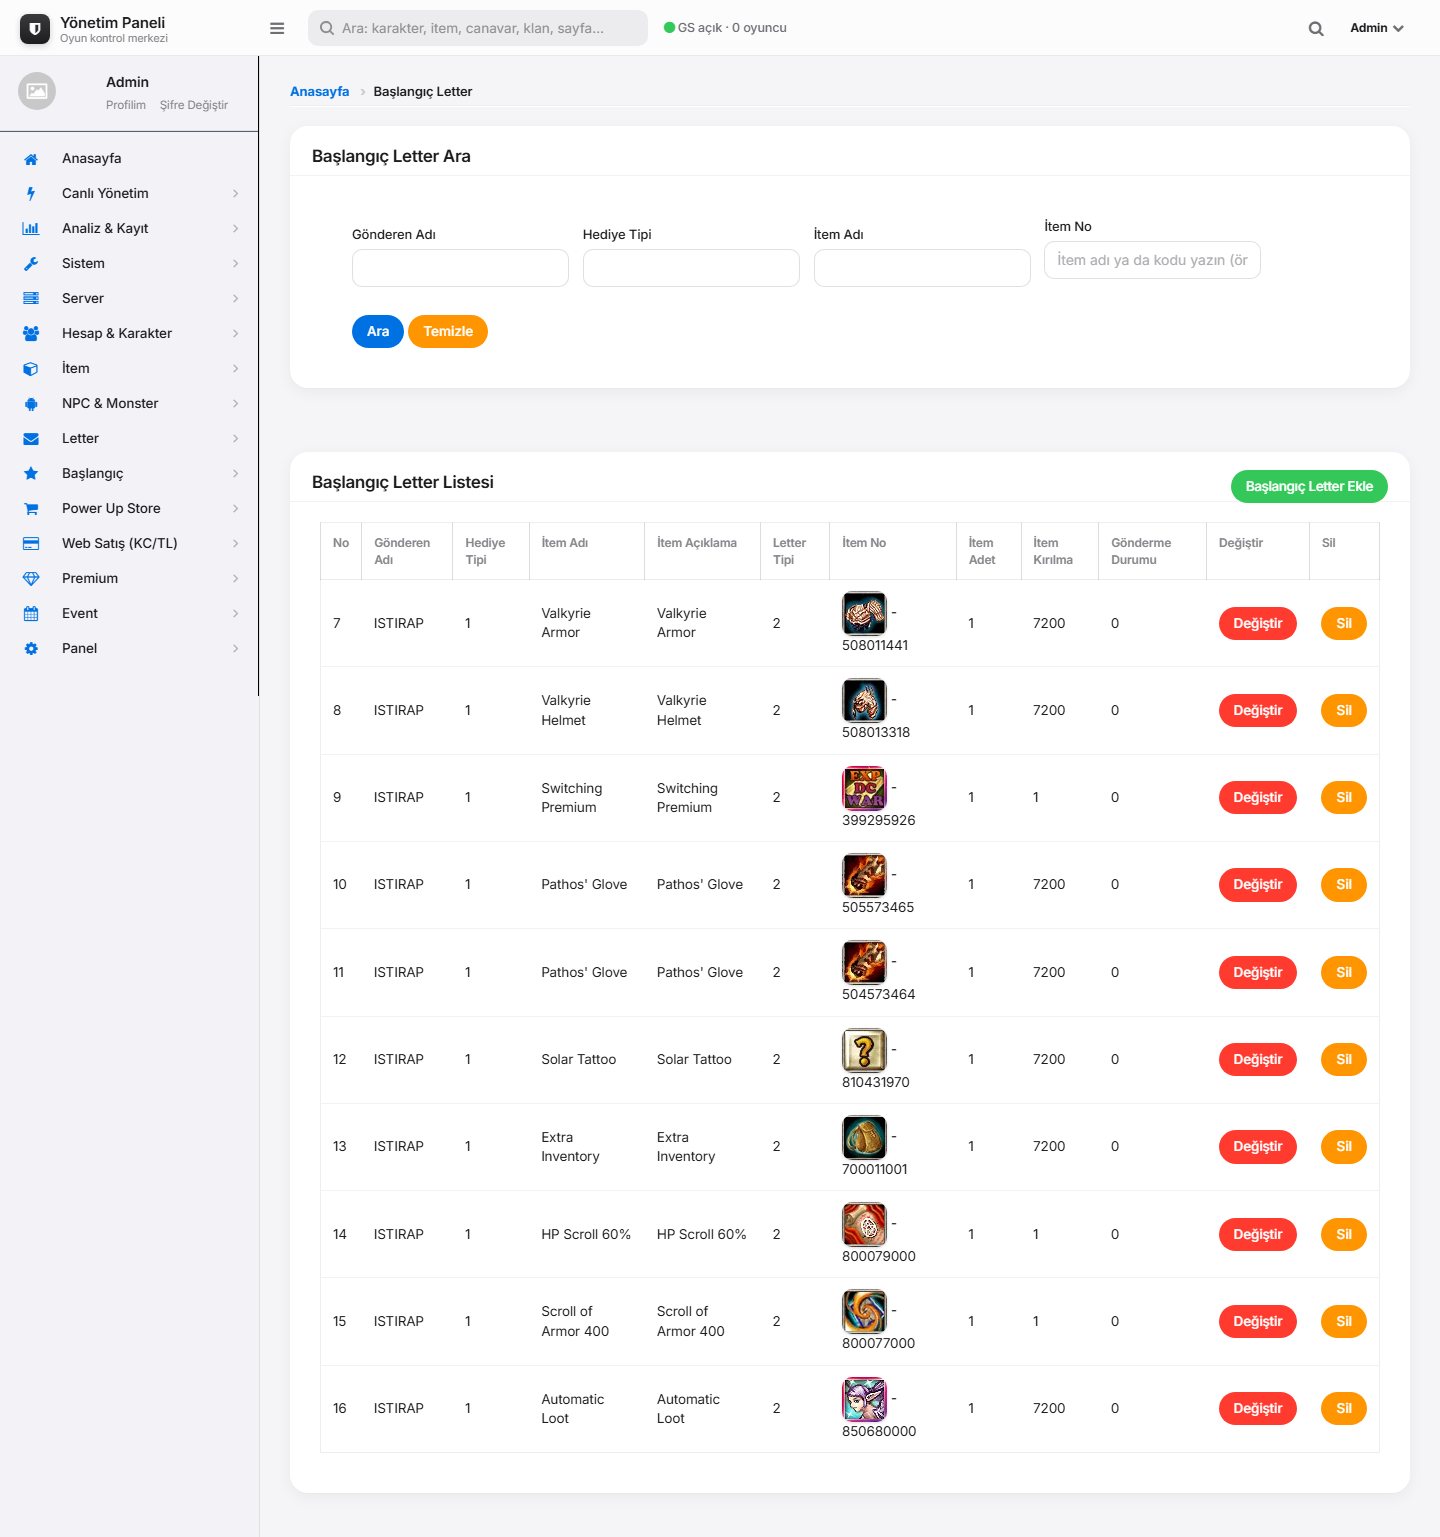
Task: Click the Panel gear icon
Action: click(x=31, y=649)
